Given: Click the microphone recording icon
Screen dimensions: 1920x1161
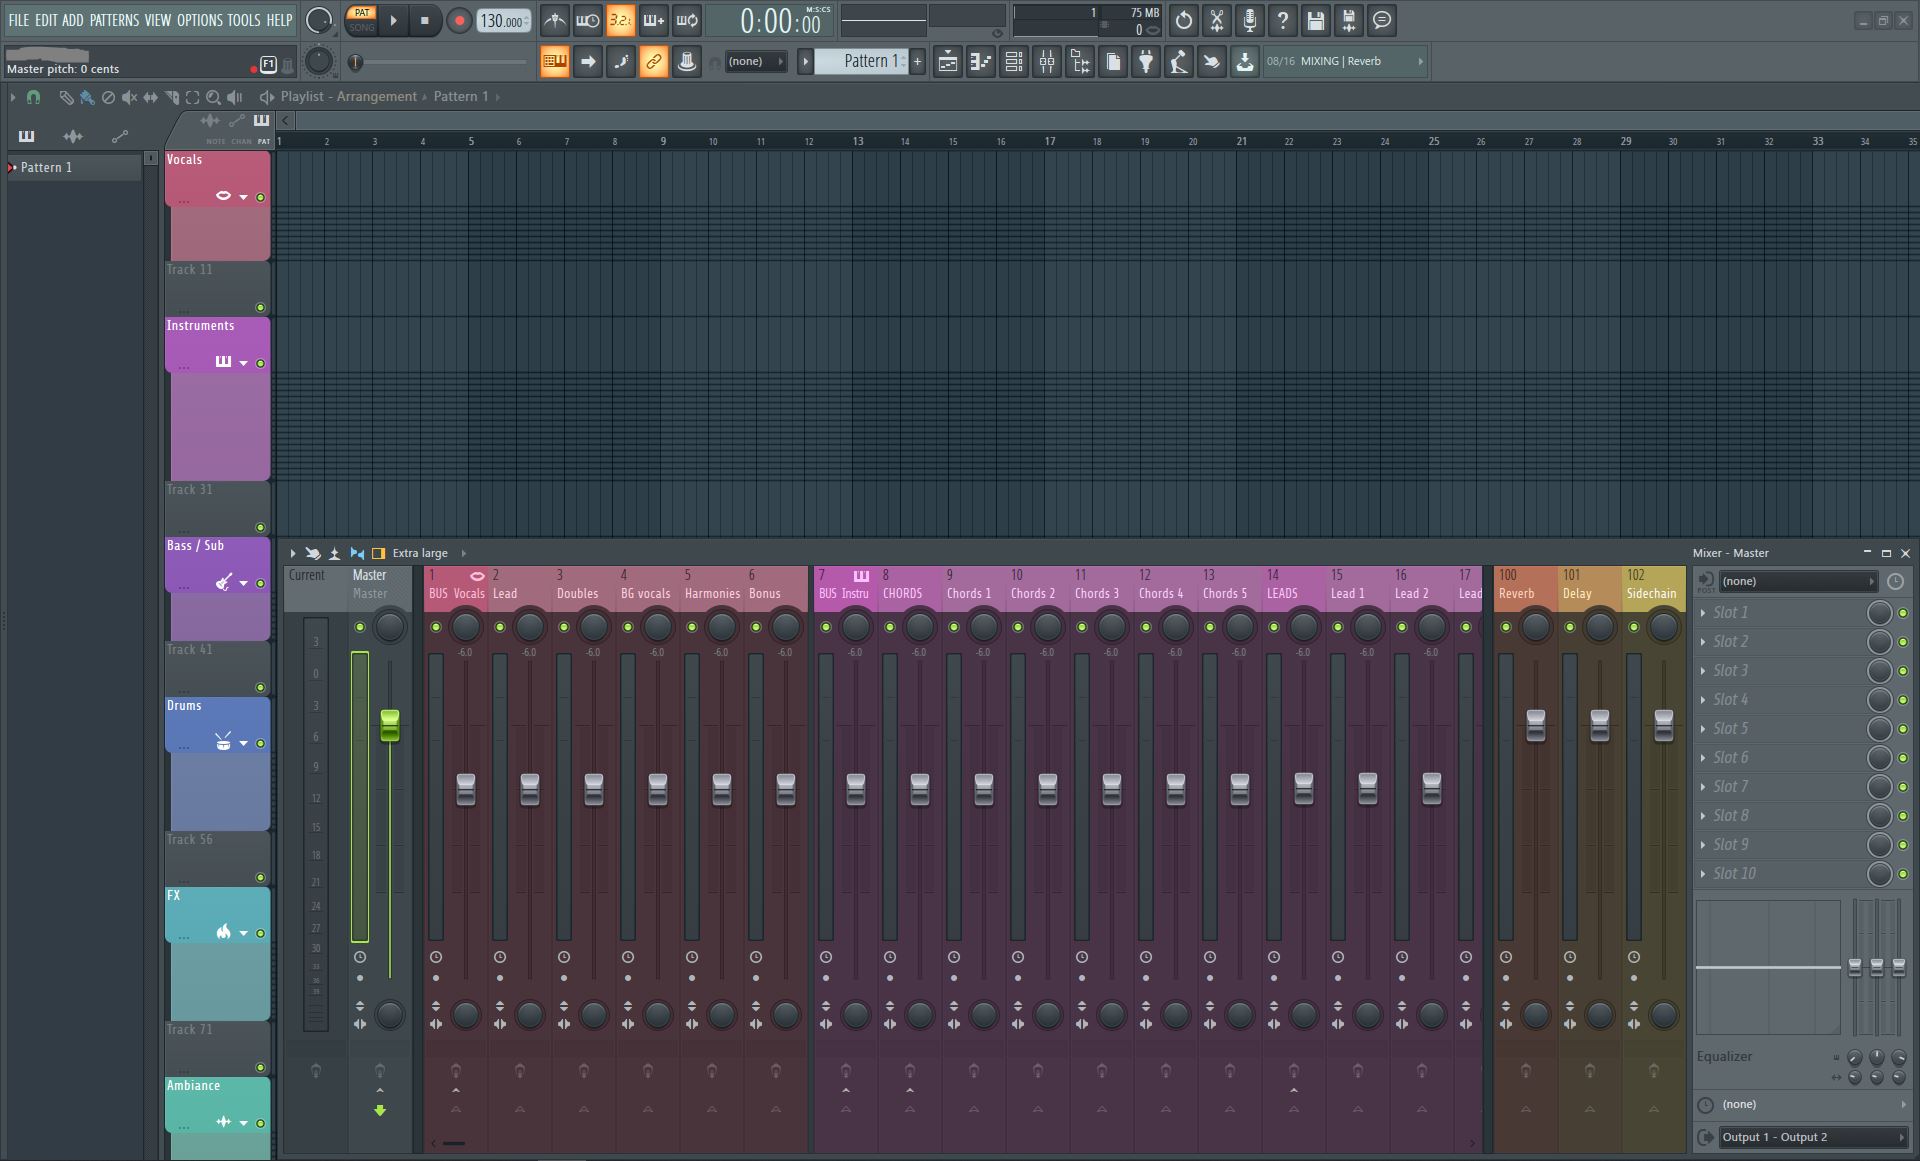Looking at the screenshot, I should [1249, 20].
